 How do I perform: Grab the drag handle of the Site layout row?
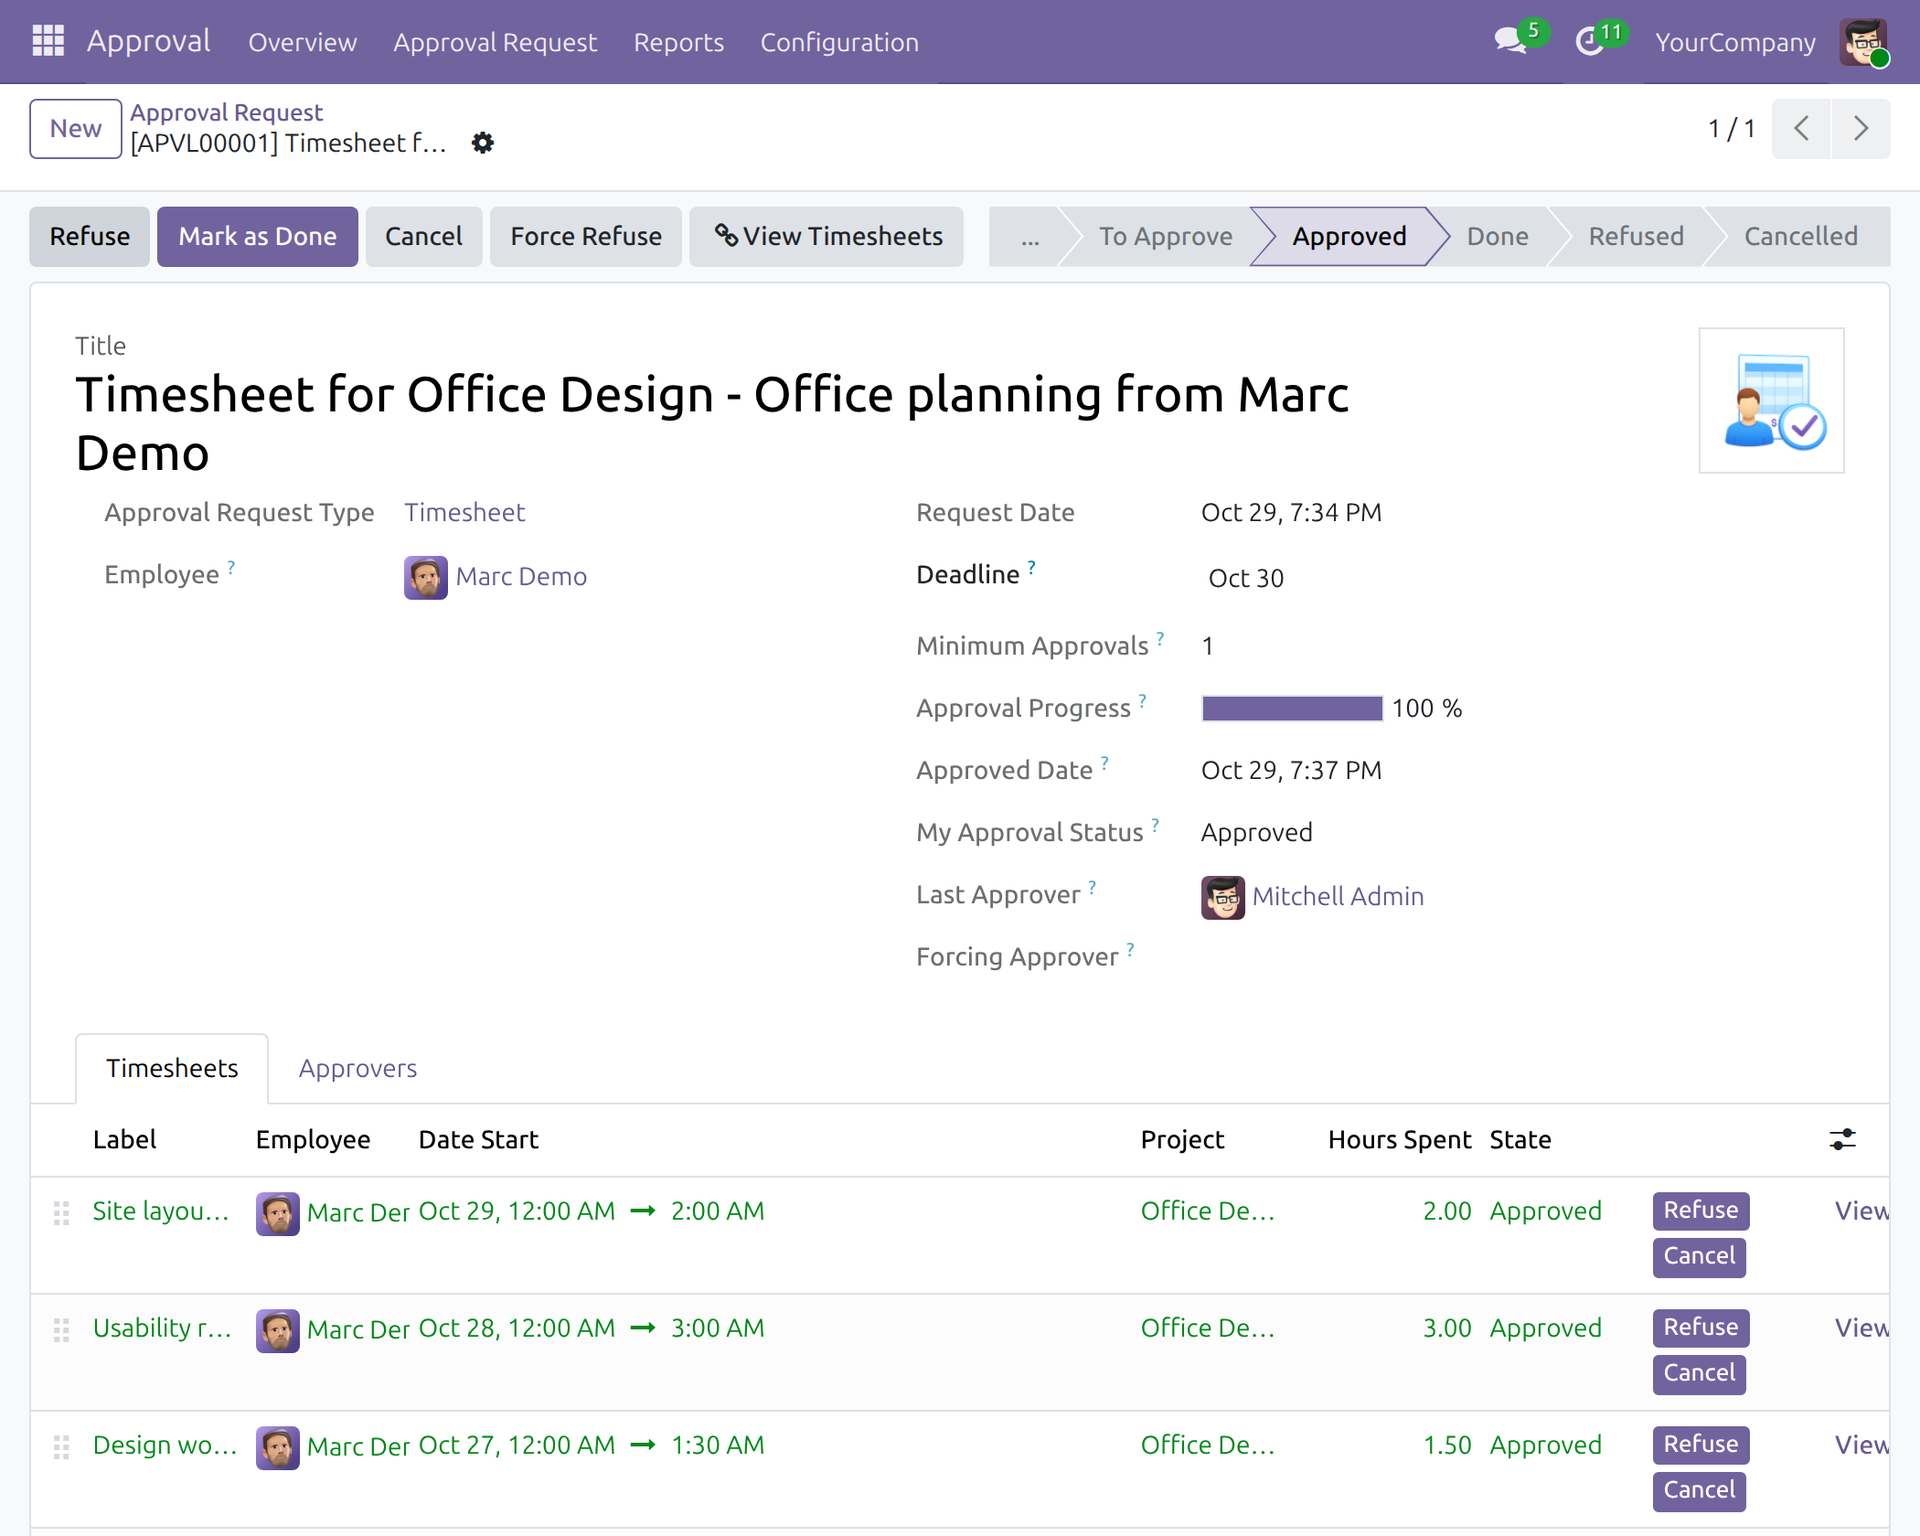61,1212
